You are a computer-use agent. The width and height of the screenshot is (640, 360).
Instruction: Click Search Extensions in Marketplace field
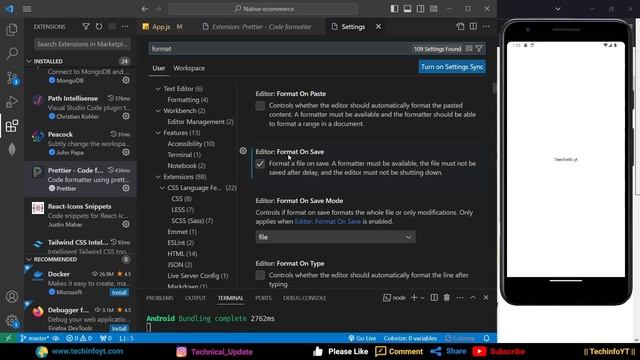(82, 44)
